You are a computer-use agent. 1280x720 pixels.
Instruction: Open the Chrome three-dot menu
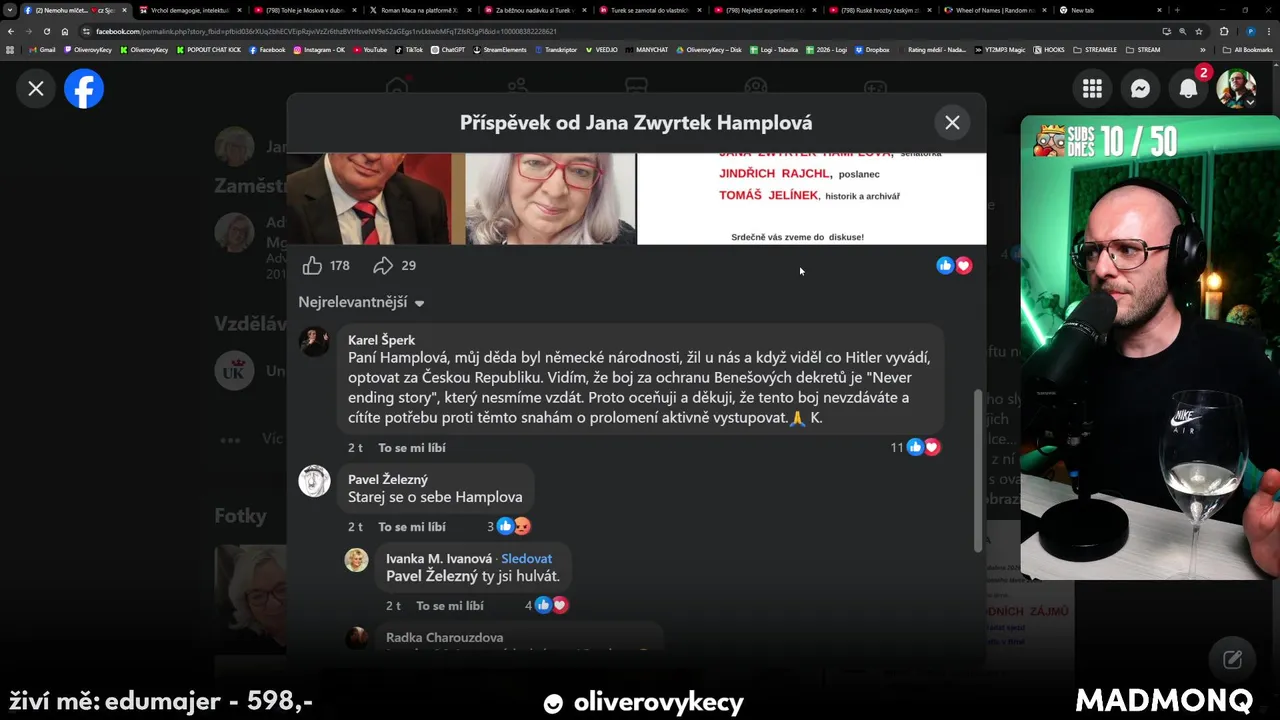point(1269,31)
